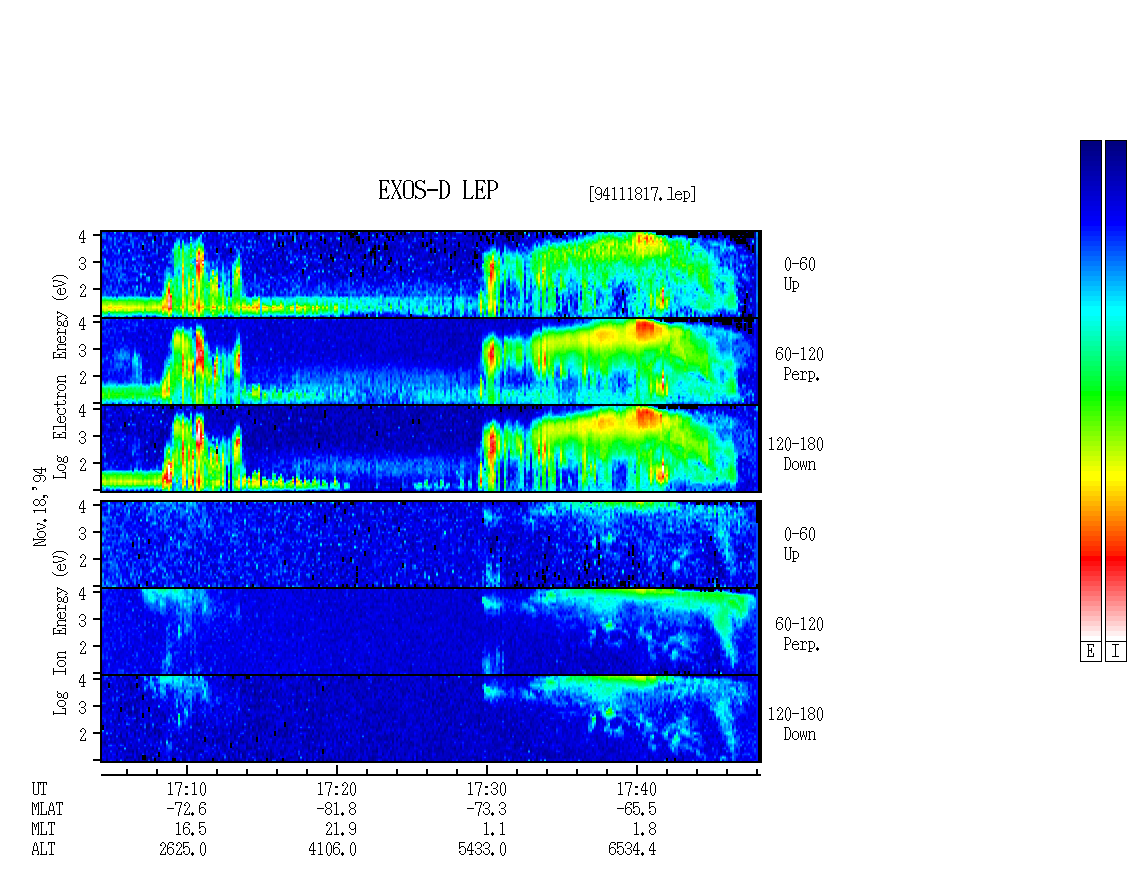Open the electron 0-60 Up spectrogram panel
This screenshot has height=875, width=1130.
pos(431,274)
